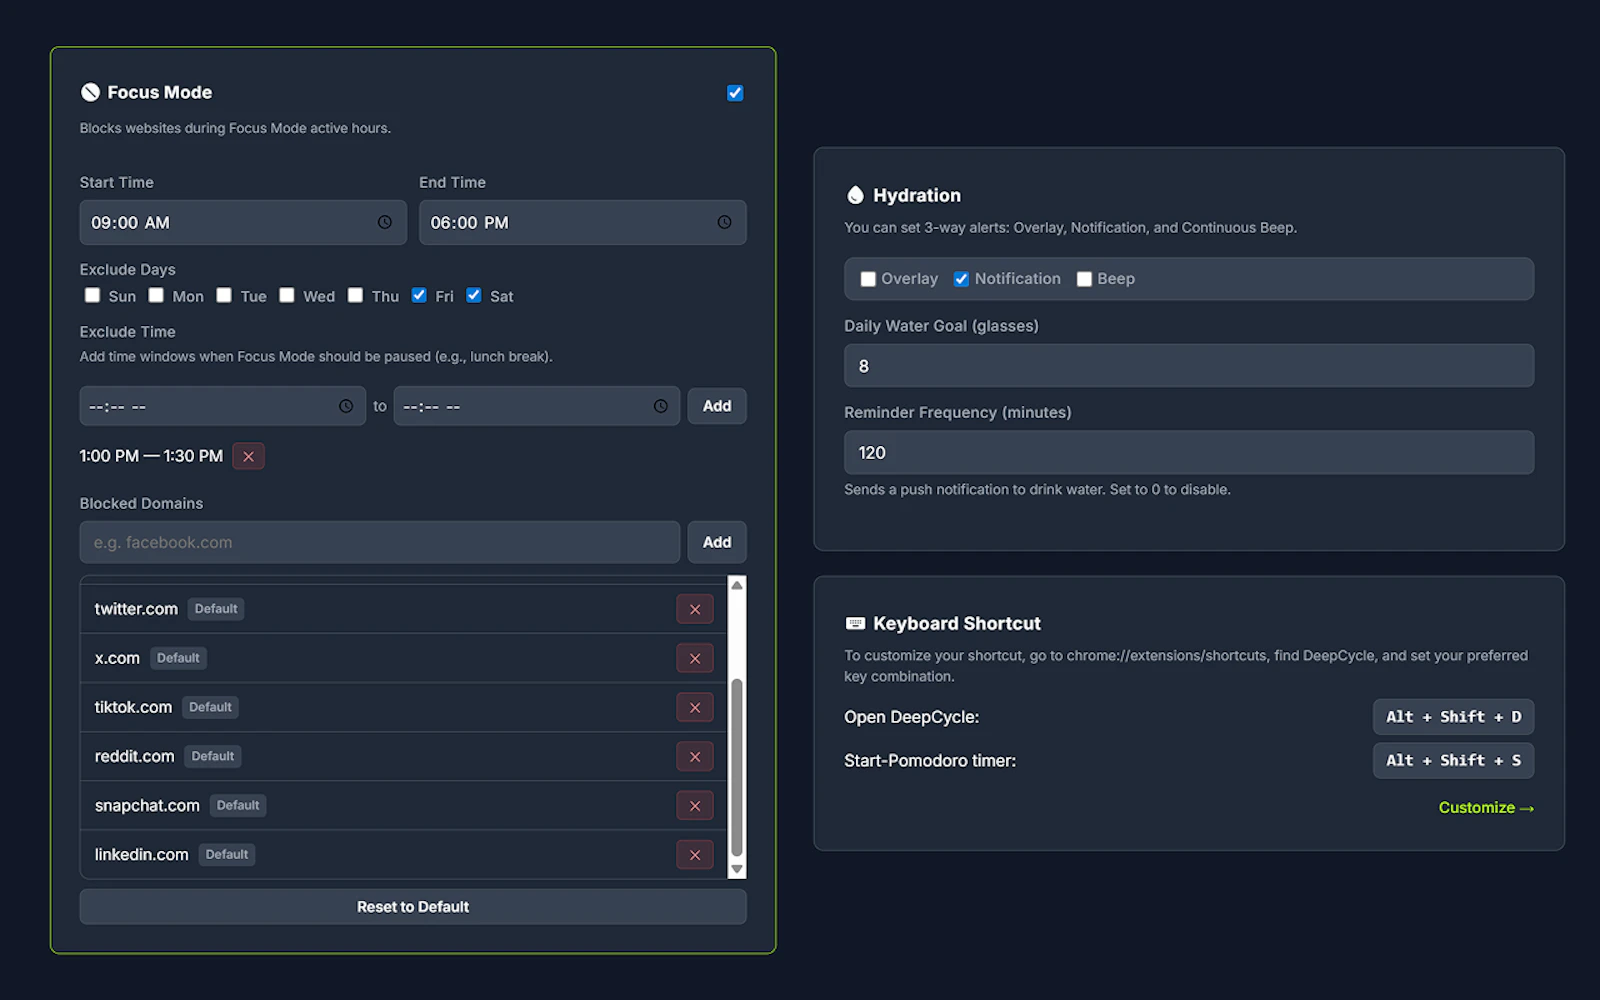Remove reddit.com from the blocked list
This screenshot has height=1000, width=1600.
[x=695, y=756]
